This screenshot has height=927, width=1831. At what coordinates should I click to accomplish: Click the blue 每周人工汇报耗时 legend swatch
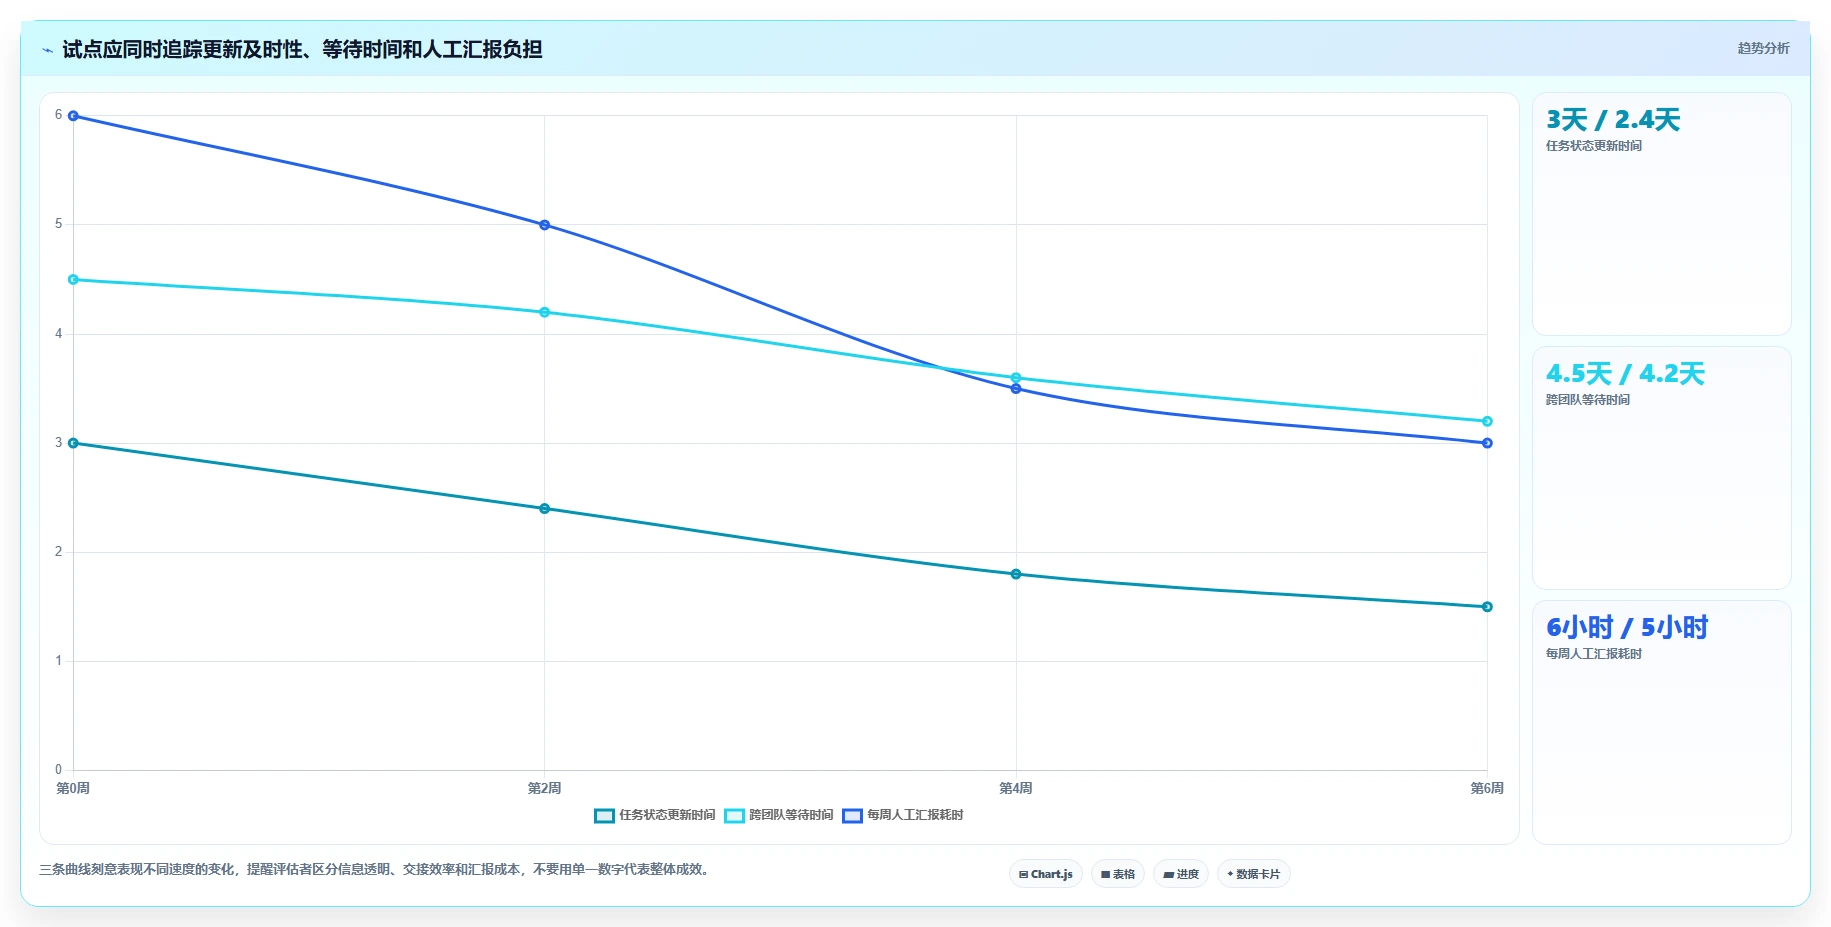[x=852, y=816]
